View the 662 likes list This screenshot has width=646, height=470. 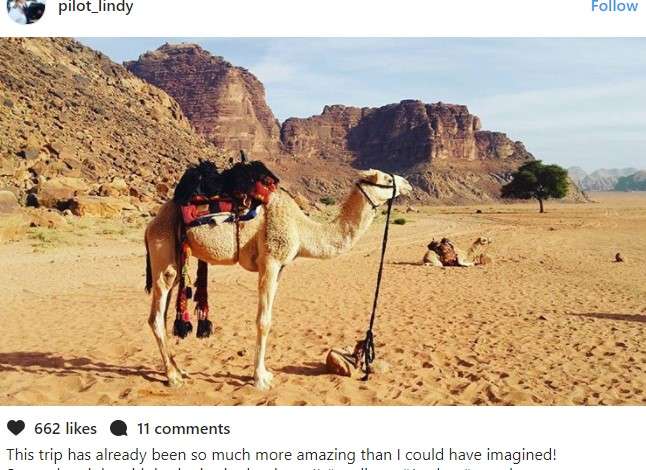[x=65, y=429]
